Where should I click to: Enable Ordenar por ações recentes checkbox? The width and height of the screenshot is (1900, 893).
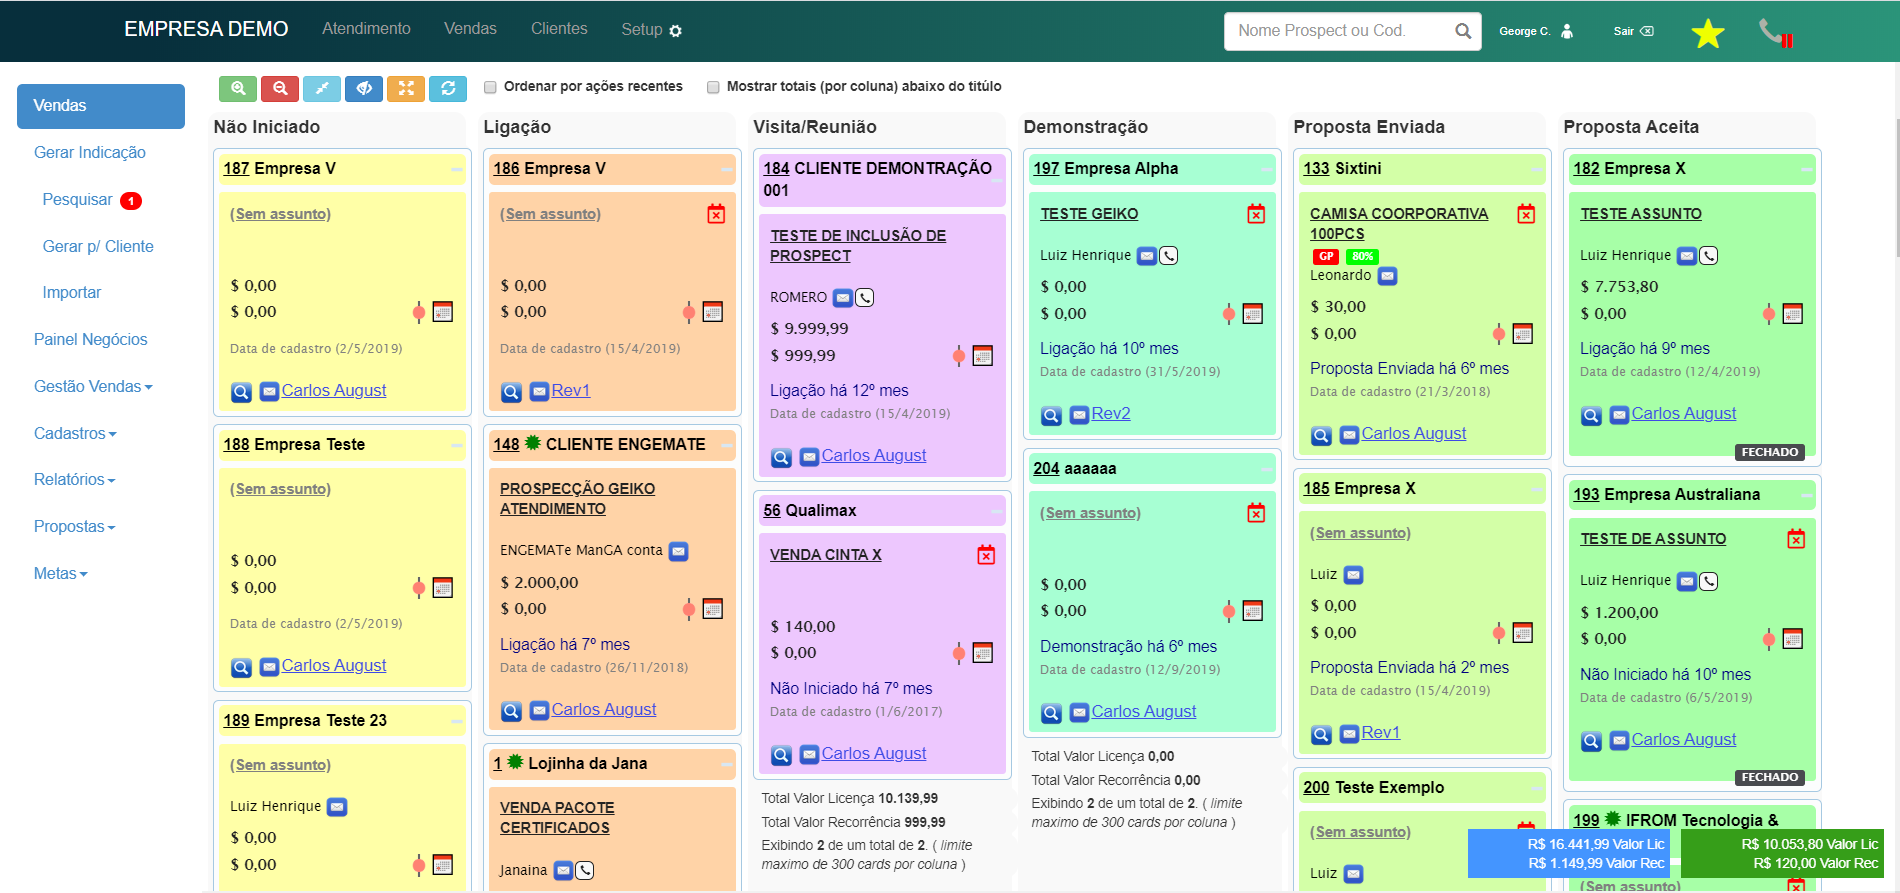click(490, 87)
